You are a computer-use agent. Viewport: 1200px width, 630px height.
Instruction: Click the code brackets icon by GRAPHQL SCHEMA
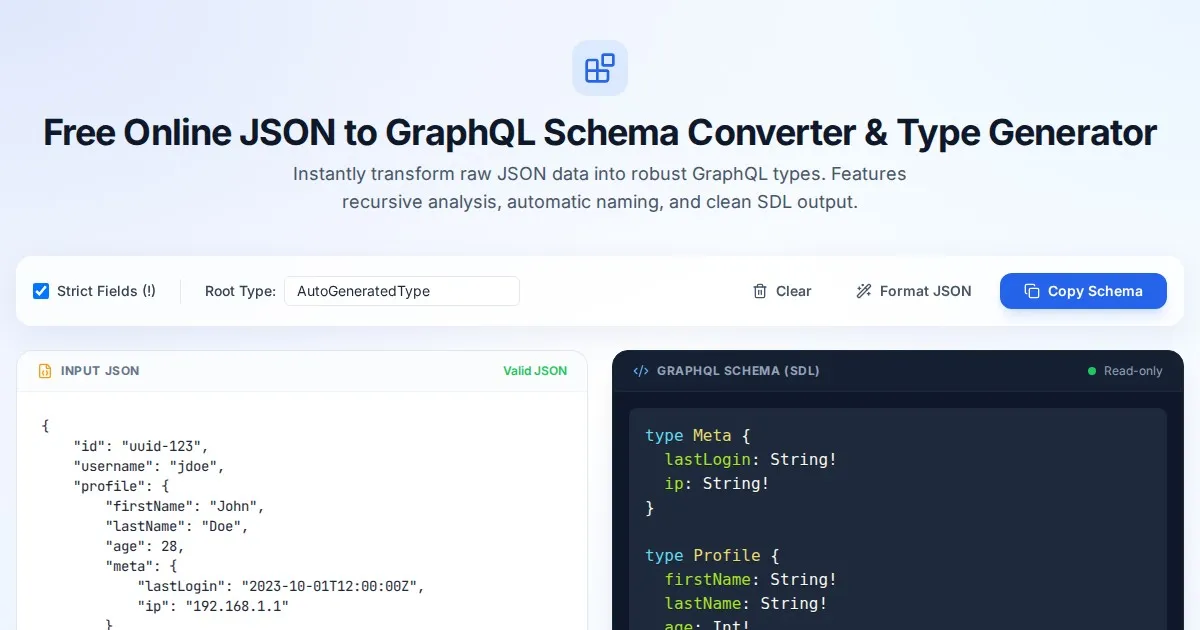pyautogui.click(x=641, y=371)
